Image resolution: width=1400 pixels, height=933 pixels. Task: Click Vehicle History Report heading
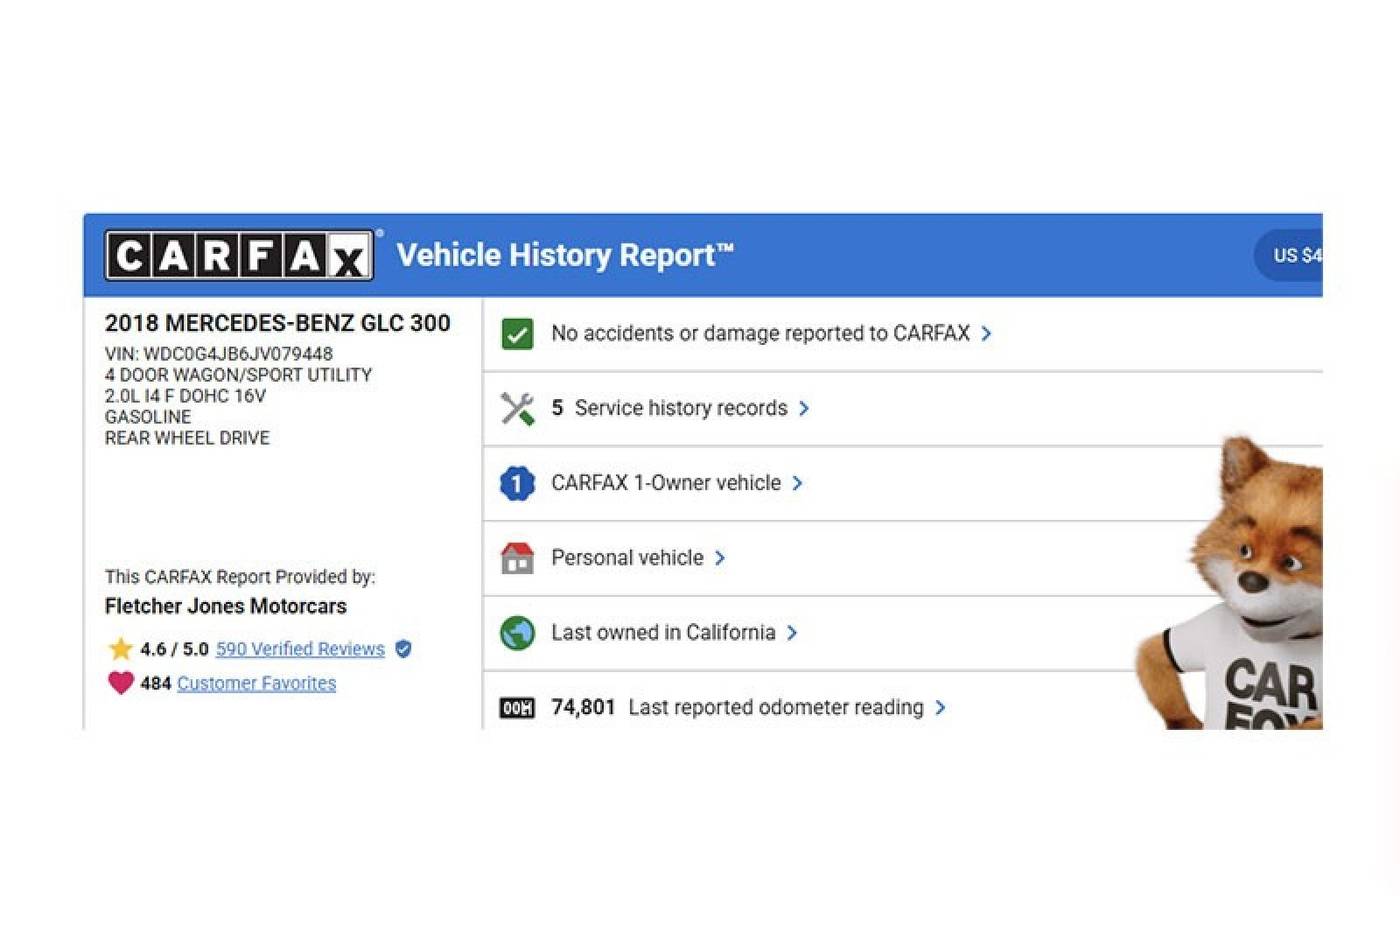565,255
